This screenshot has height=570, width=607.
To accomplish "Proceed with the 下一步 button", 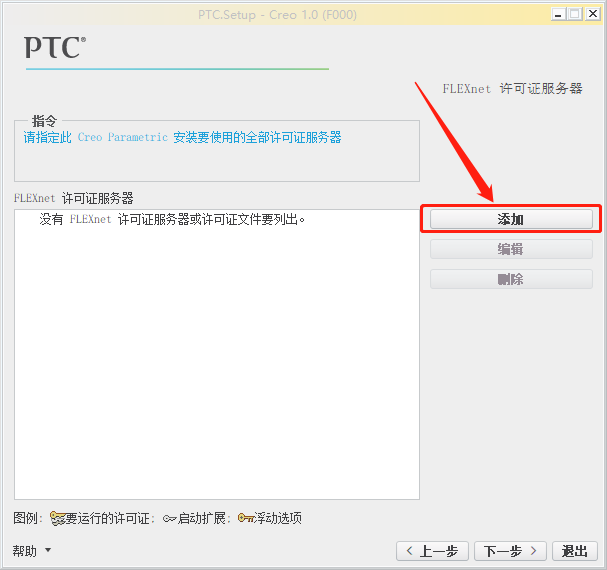I will (x=510, y=551).
